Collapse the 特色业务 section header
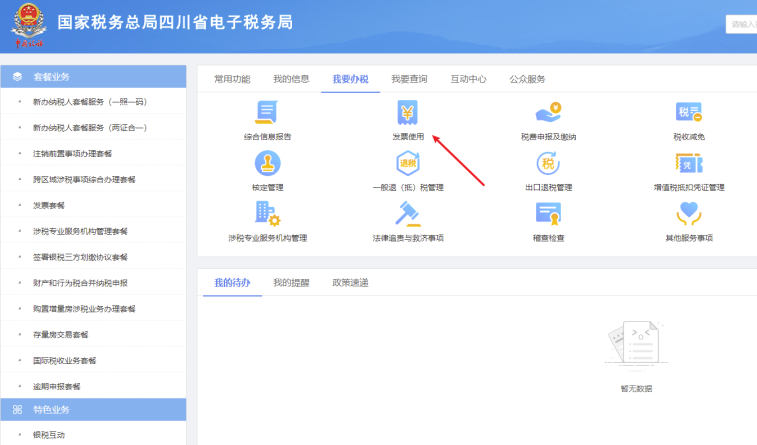 point(93,409)
